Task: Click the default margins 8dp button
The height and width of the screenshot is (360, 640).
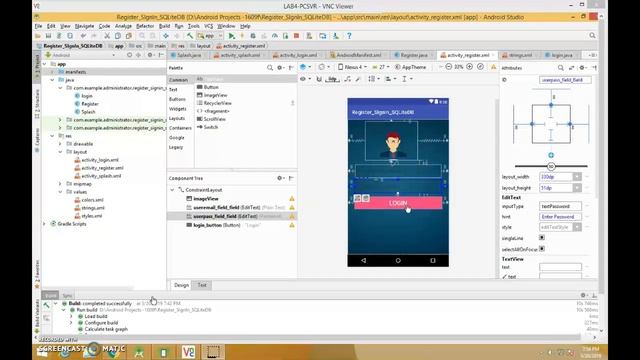Action: tap(332, 79)
